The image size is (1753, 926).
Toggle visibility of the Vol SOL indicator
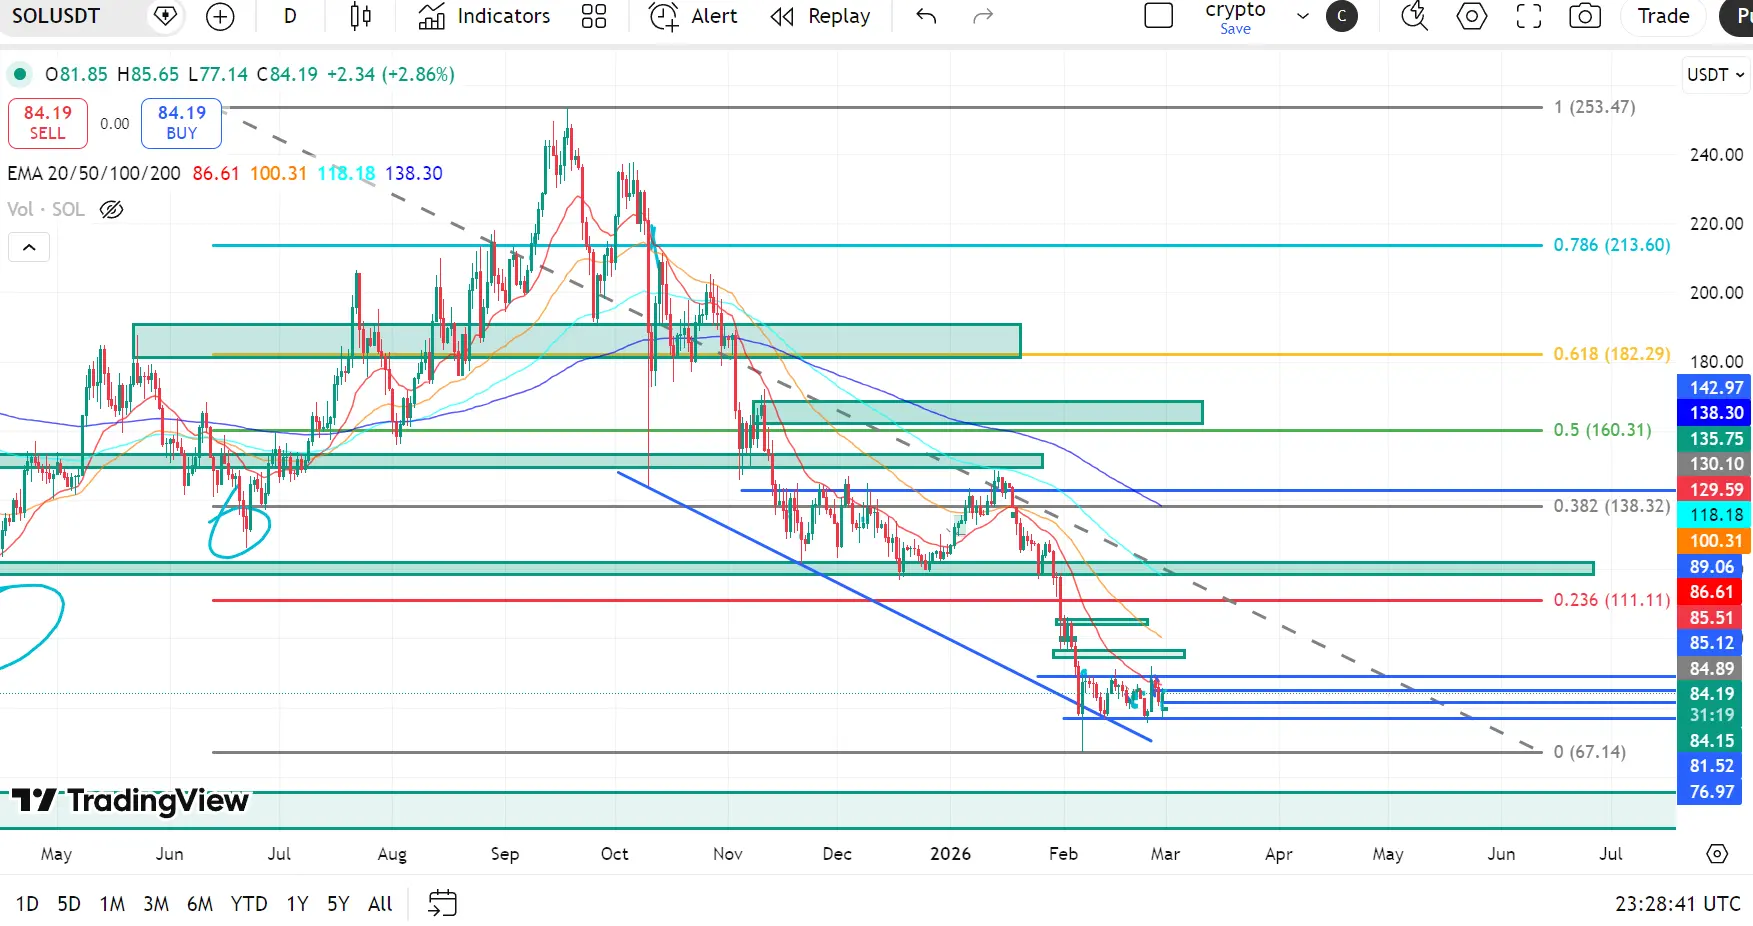tap(111, 209)
